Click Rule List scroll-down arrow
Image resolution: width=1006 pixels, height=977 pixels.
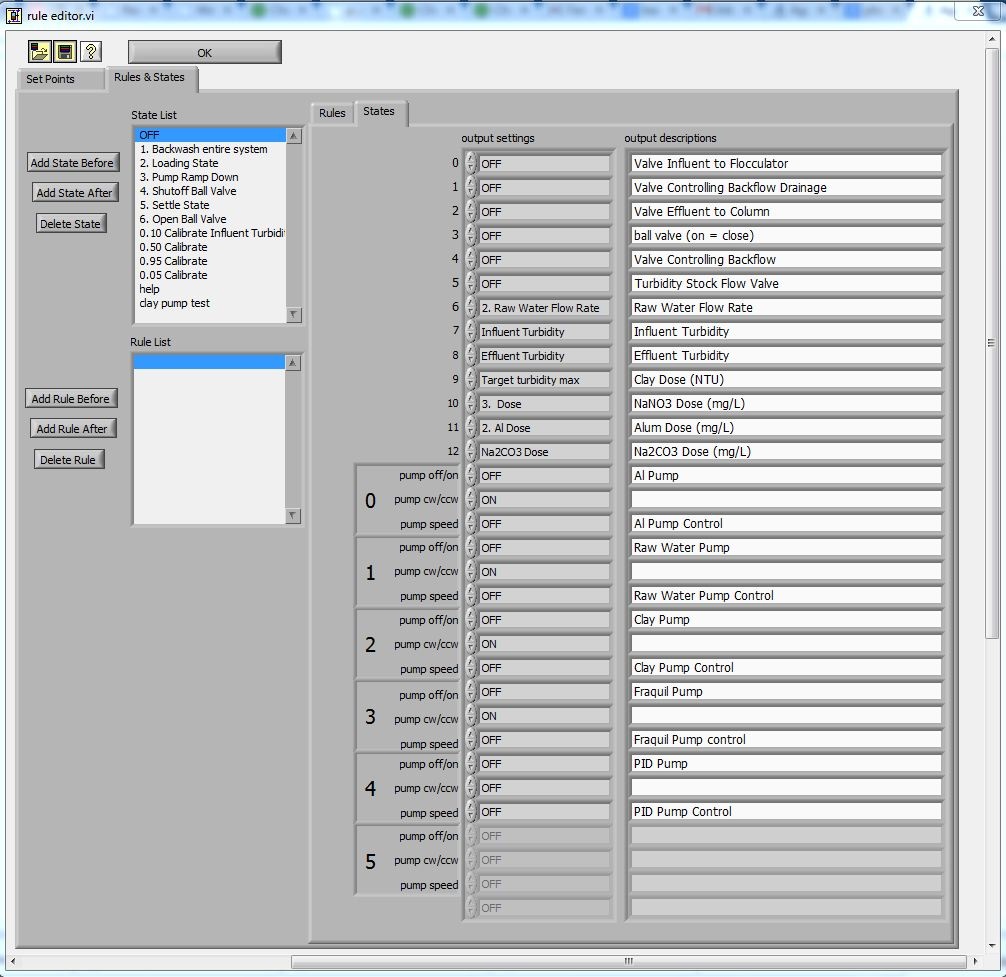tap(293, 516)
